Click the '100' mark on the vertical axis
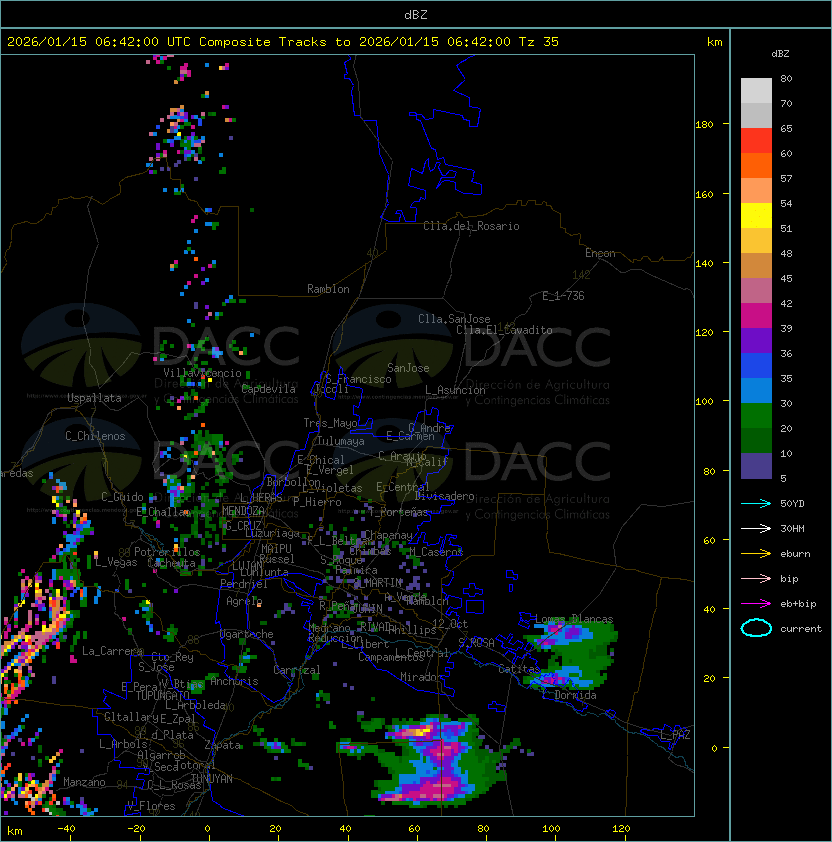This screenshot has height=842, width=832. pyautogui.click(x=704, y=401)
